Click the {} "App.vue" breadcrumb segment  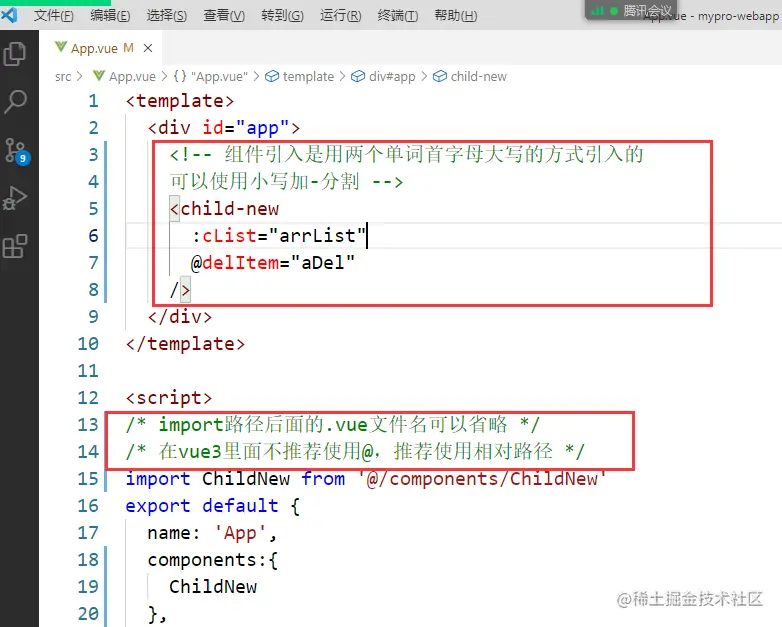point(210,76)
